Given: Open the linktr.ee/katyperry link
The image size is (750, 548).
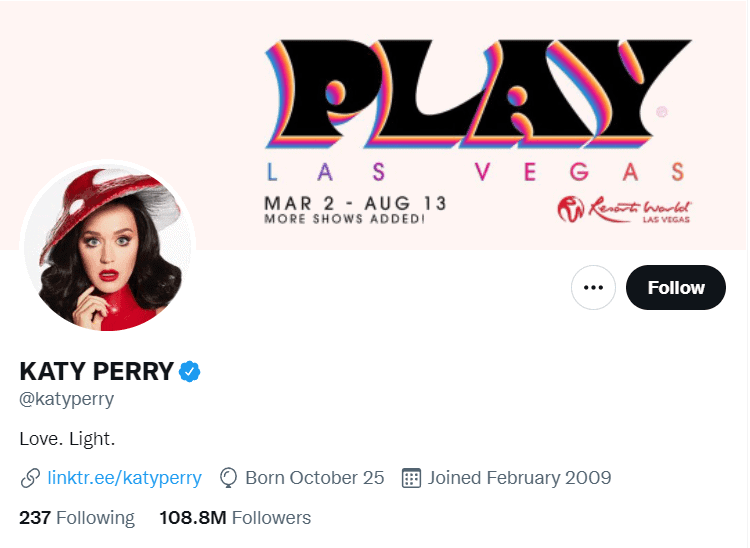Looking at the screenshot, I should 124,478.
